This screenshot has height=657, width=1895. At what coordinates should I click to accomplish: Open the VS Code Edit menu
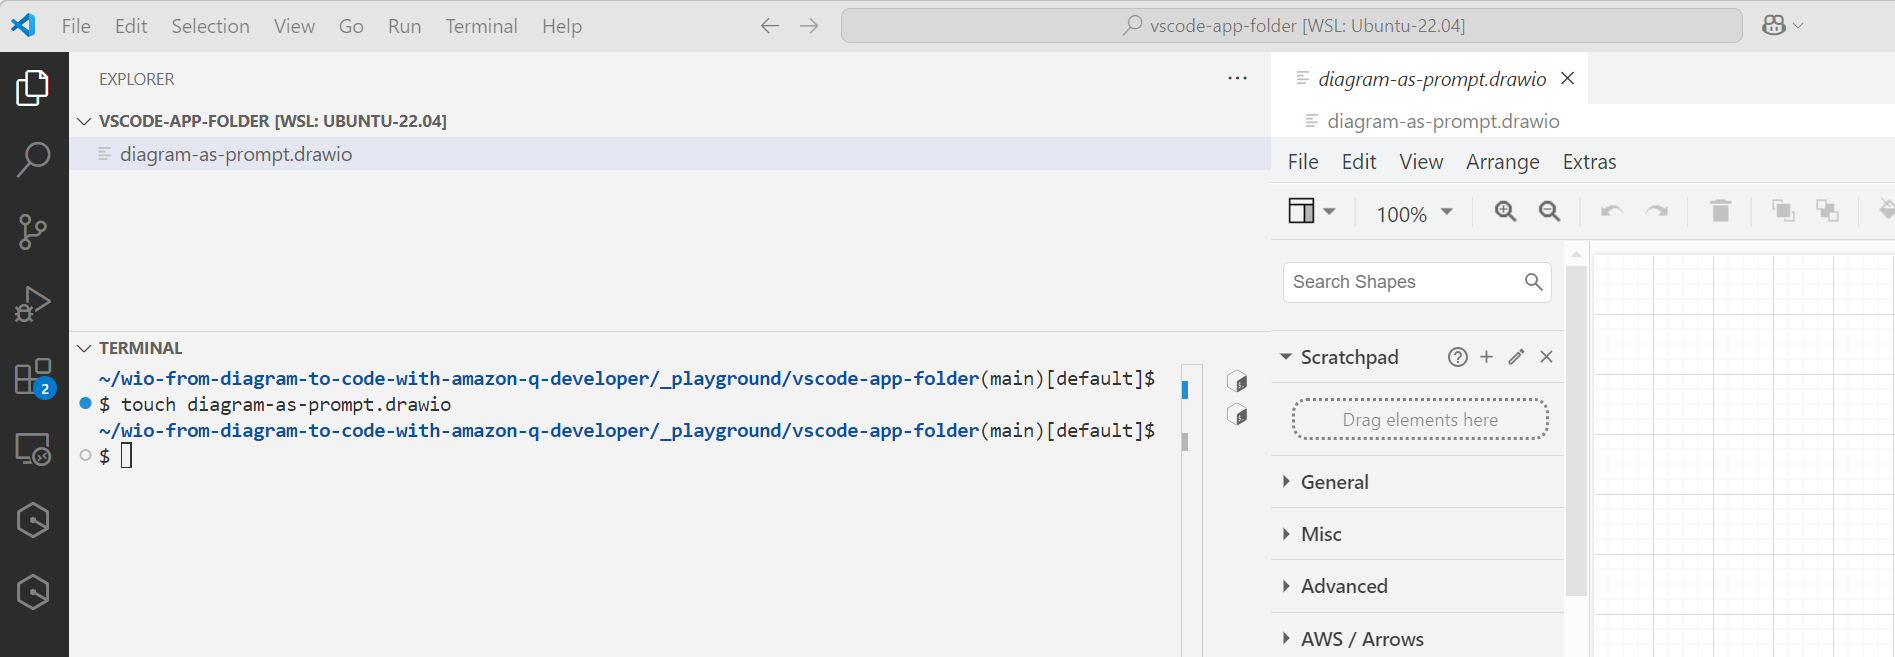tap(131, 26)
